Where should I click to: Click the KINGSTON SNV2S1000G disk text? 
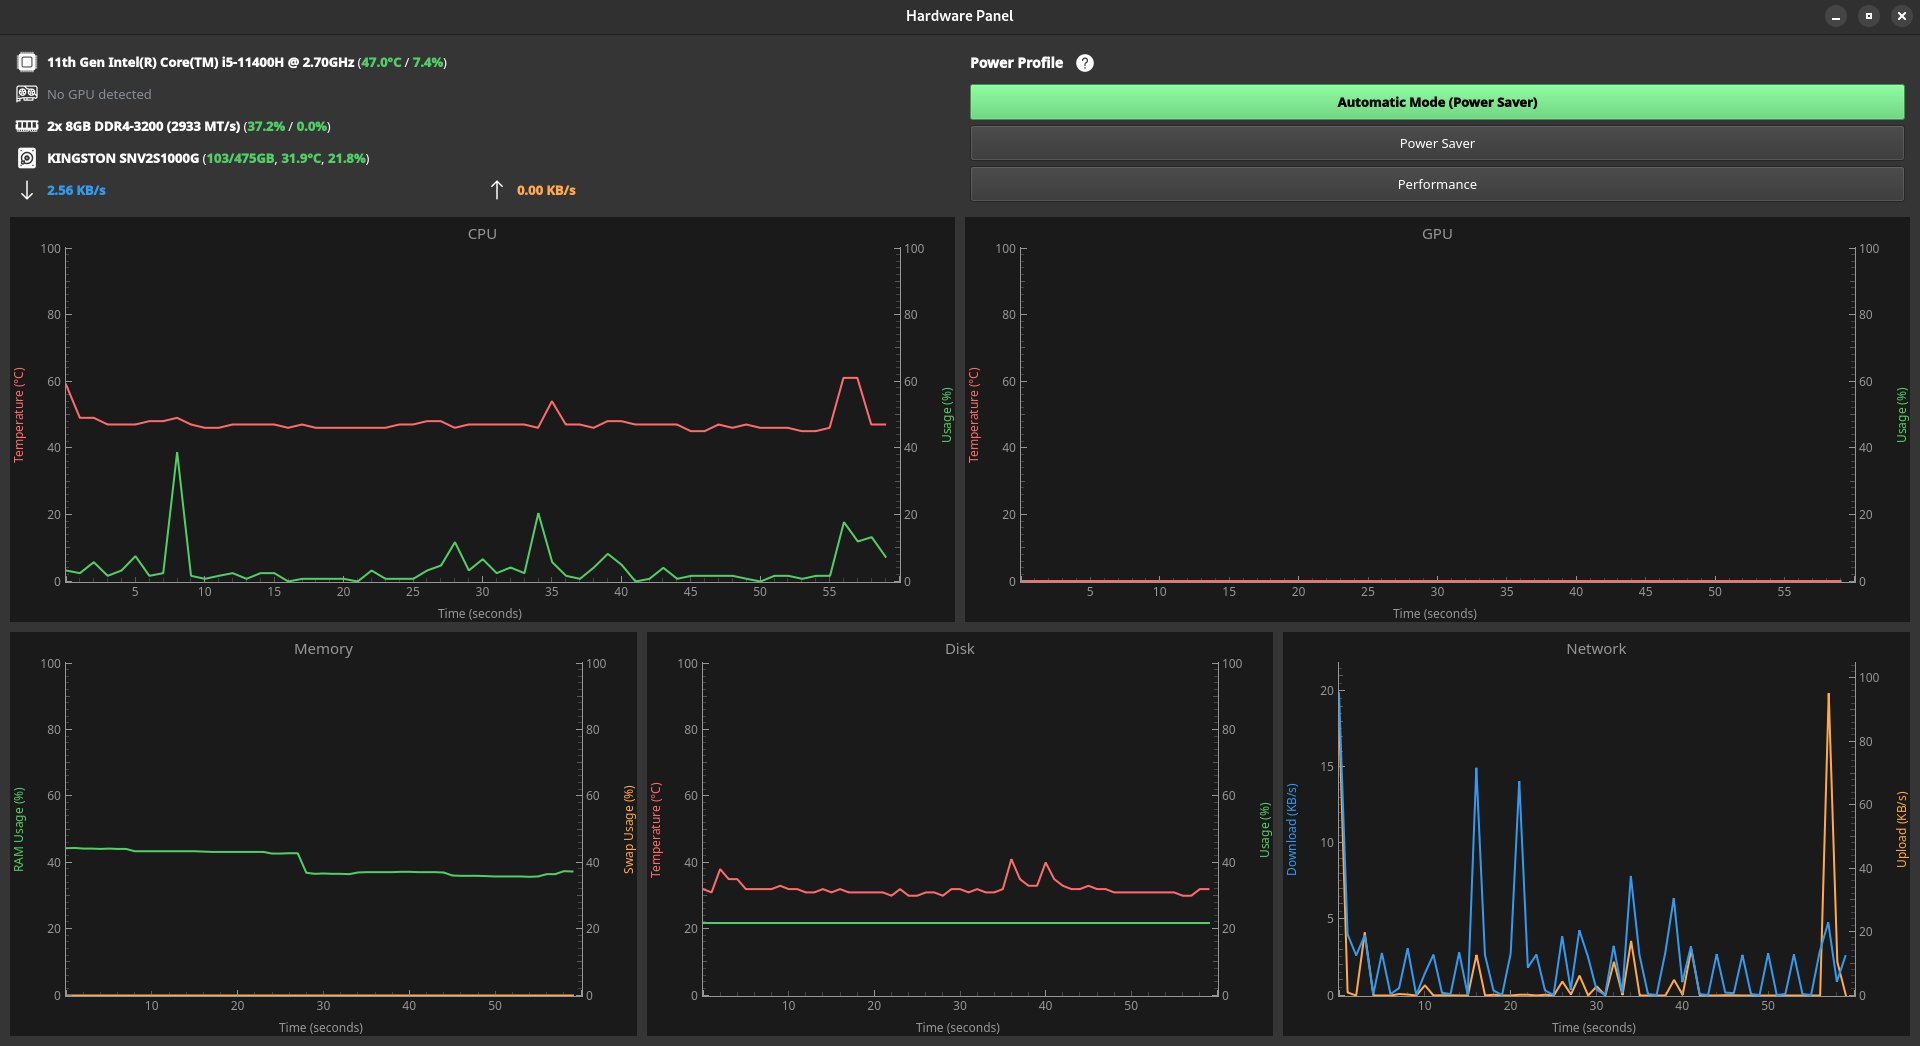pyautogui.click(x=123, y=158)
